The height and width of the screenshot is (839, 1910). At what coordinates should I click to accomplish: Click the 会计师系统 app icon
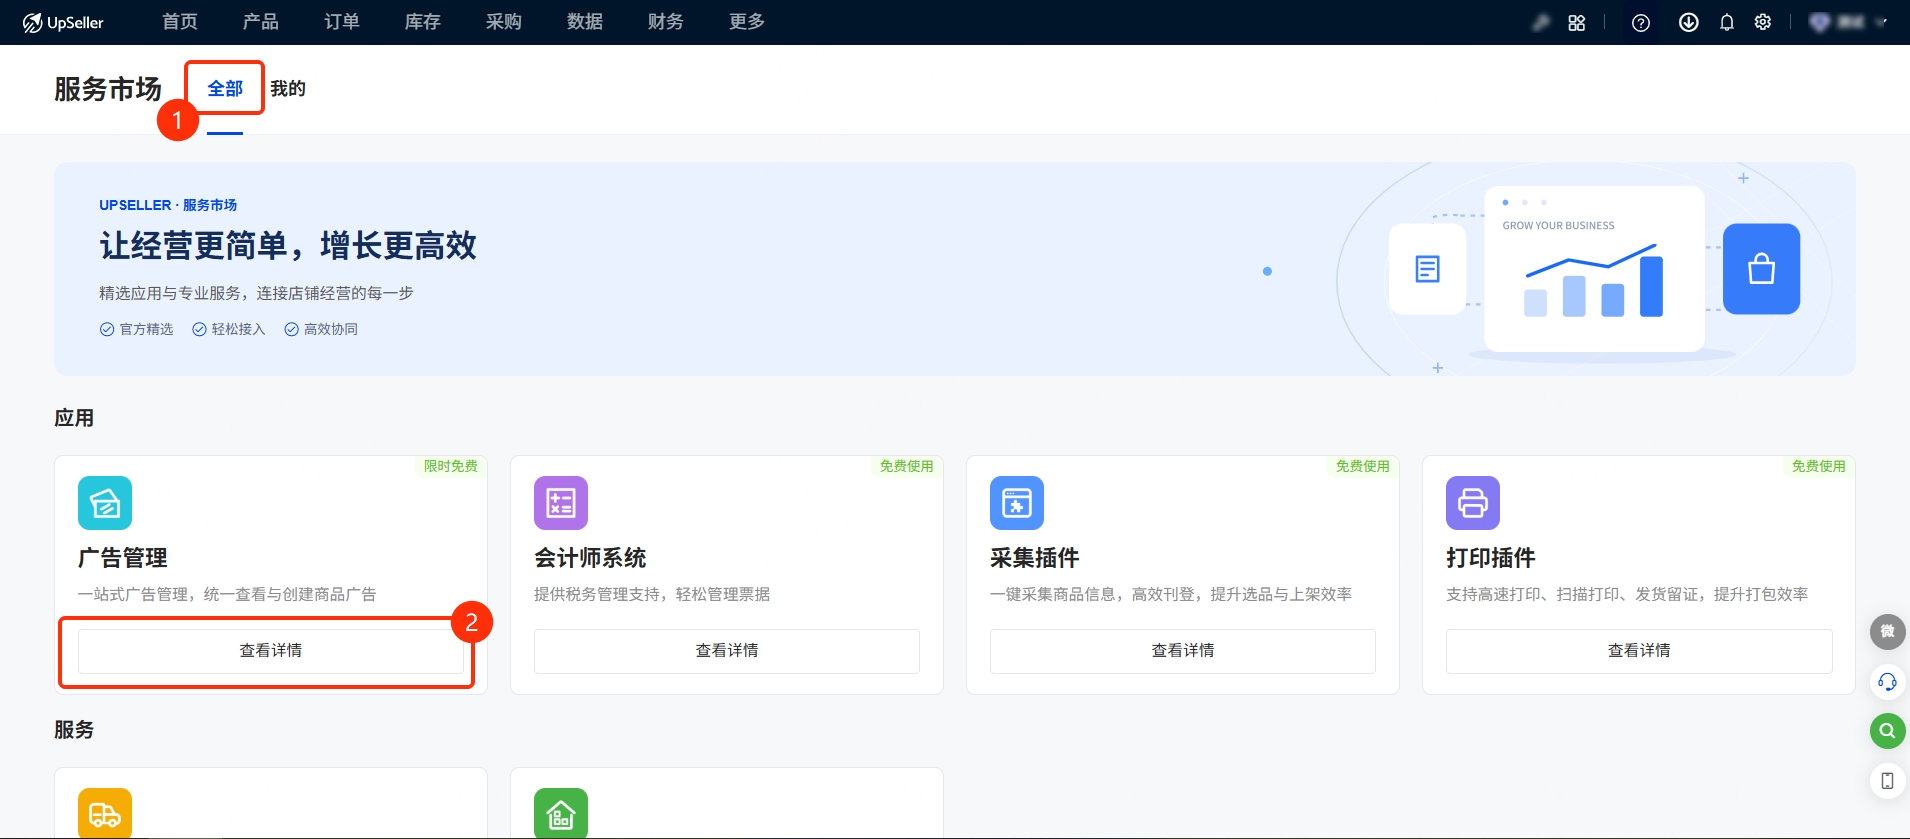tap(561, 503)
